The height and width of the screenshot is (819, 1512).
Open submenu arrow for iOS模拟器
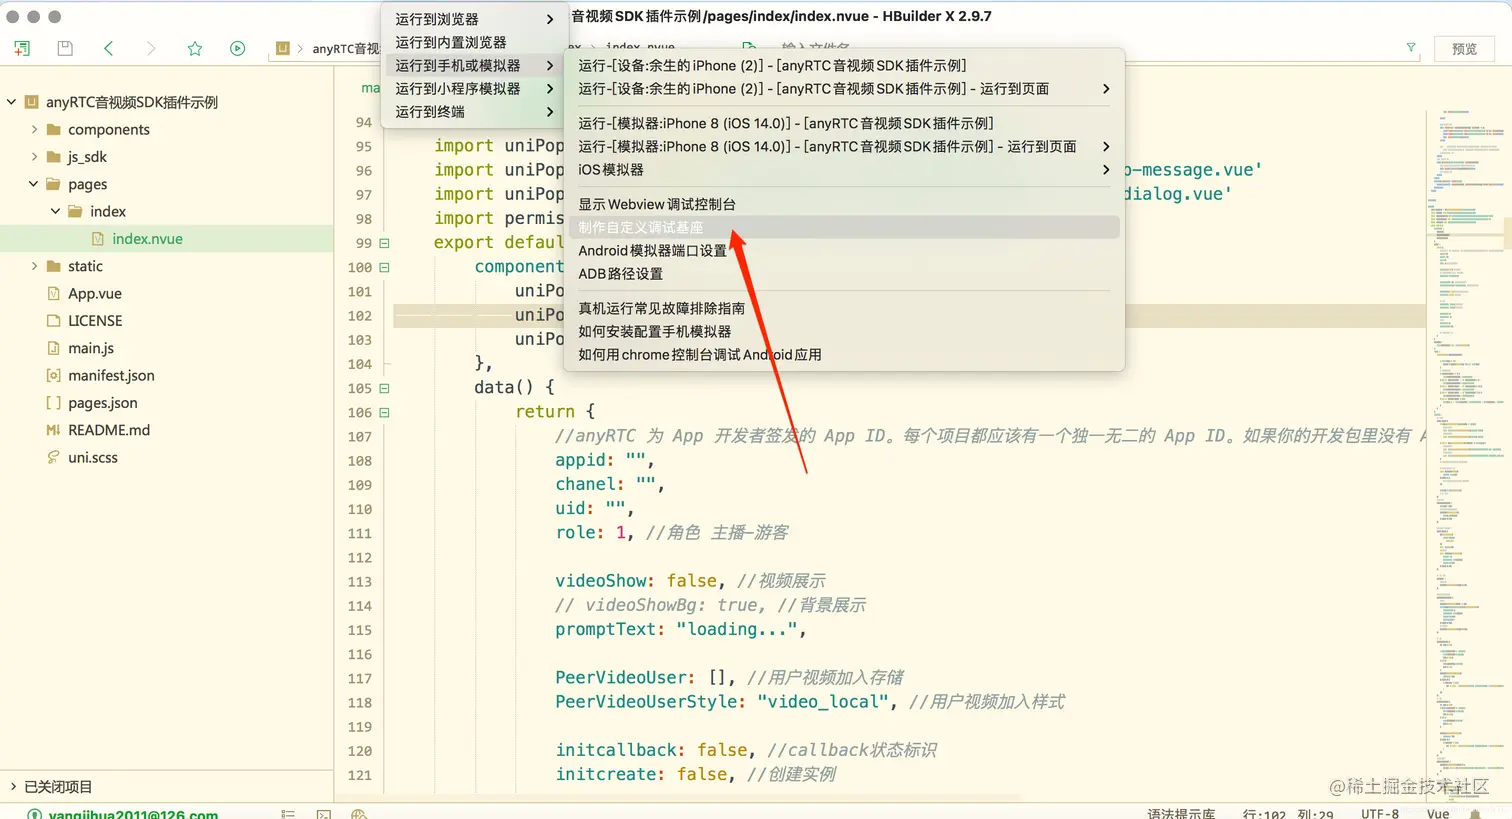pos(1105,170)
